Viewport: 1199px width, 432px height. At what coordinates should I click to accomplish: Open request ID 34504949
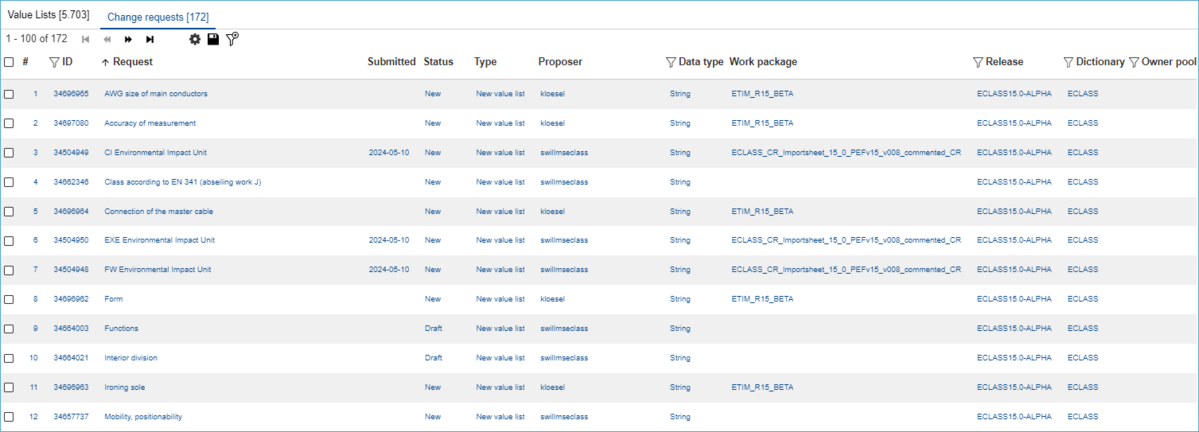pos(71,153)
